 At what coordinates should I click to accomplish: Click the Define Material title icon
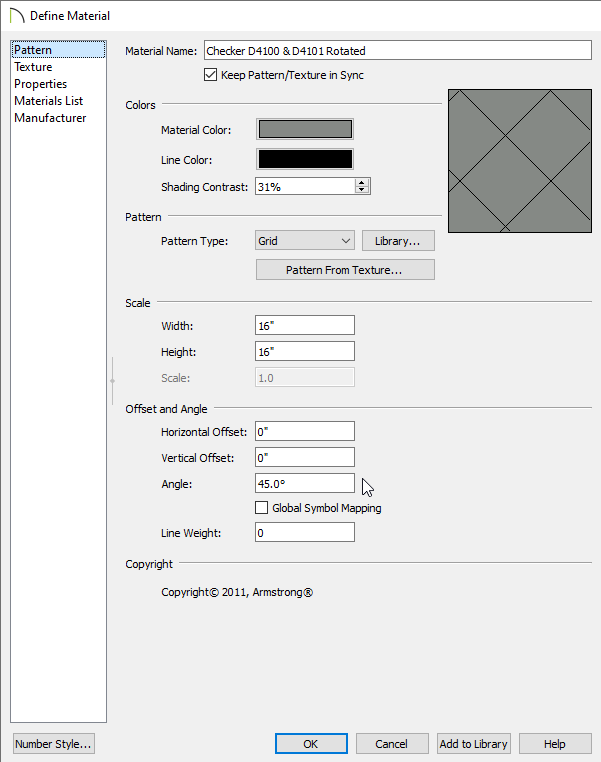click(x=17, y=16)
